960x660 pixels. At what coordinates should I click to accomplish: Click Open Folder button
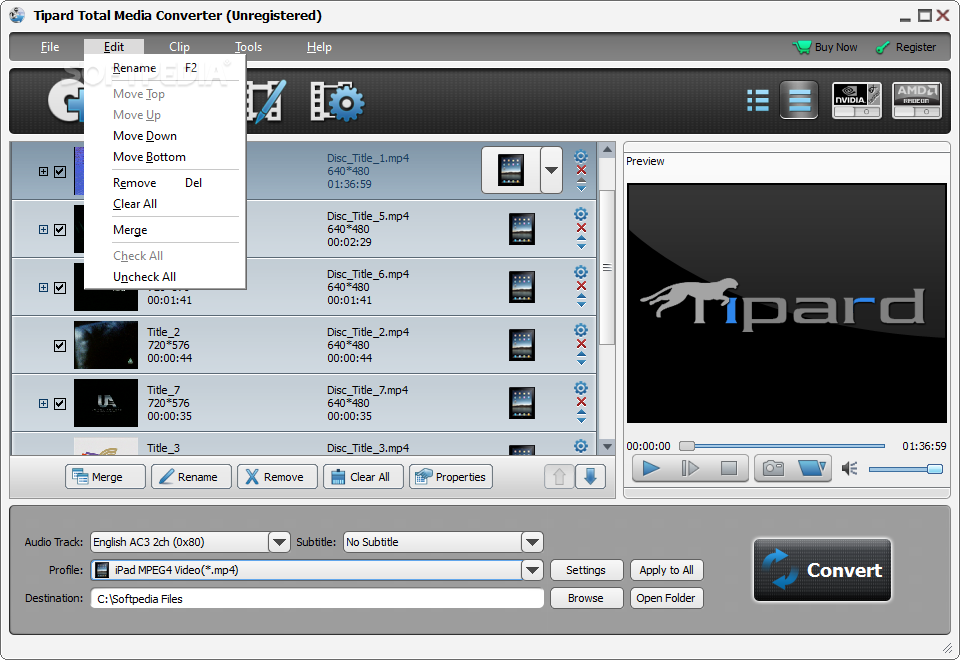pos(667,598)
